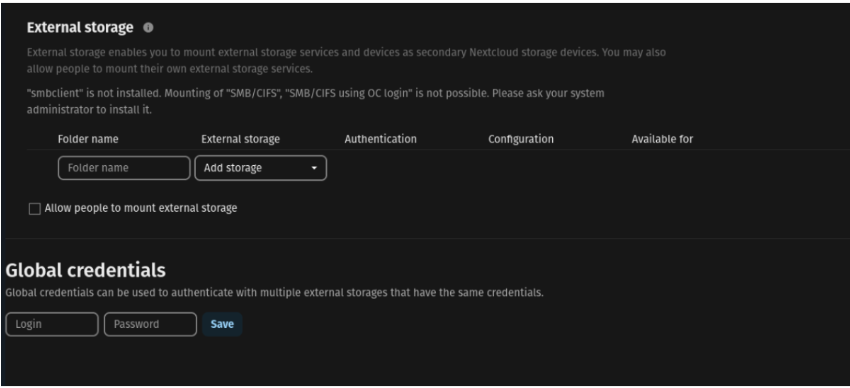
Task: Click into the Login field
Action: [x=52, y=324]
